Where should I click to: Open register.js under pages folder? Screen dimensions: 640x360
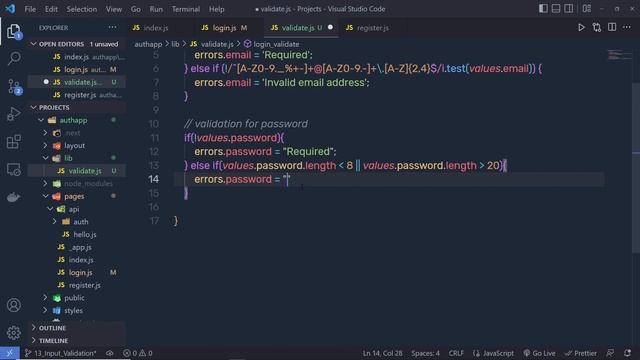pyautogui.click(x=85, y=285)
